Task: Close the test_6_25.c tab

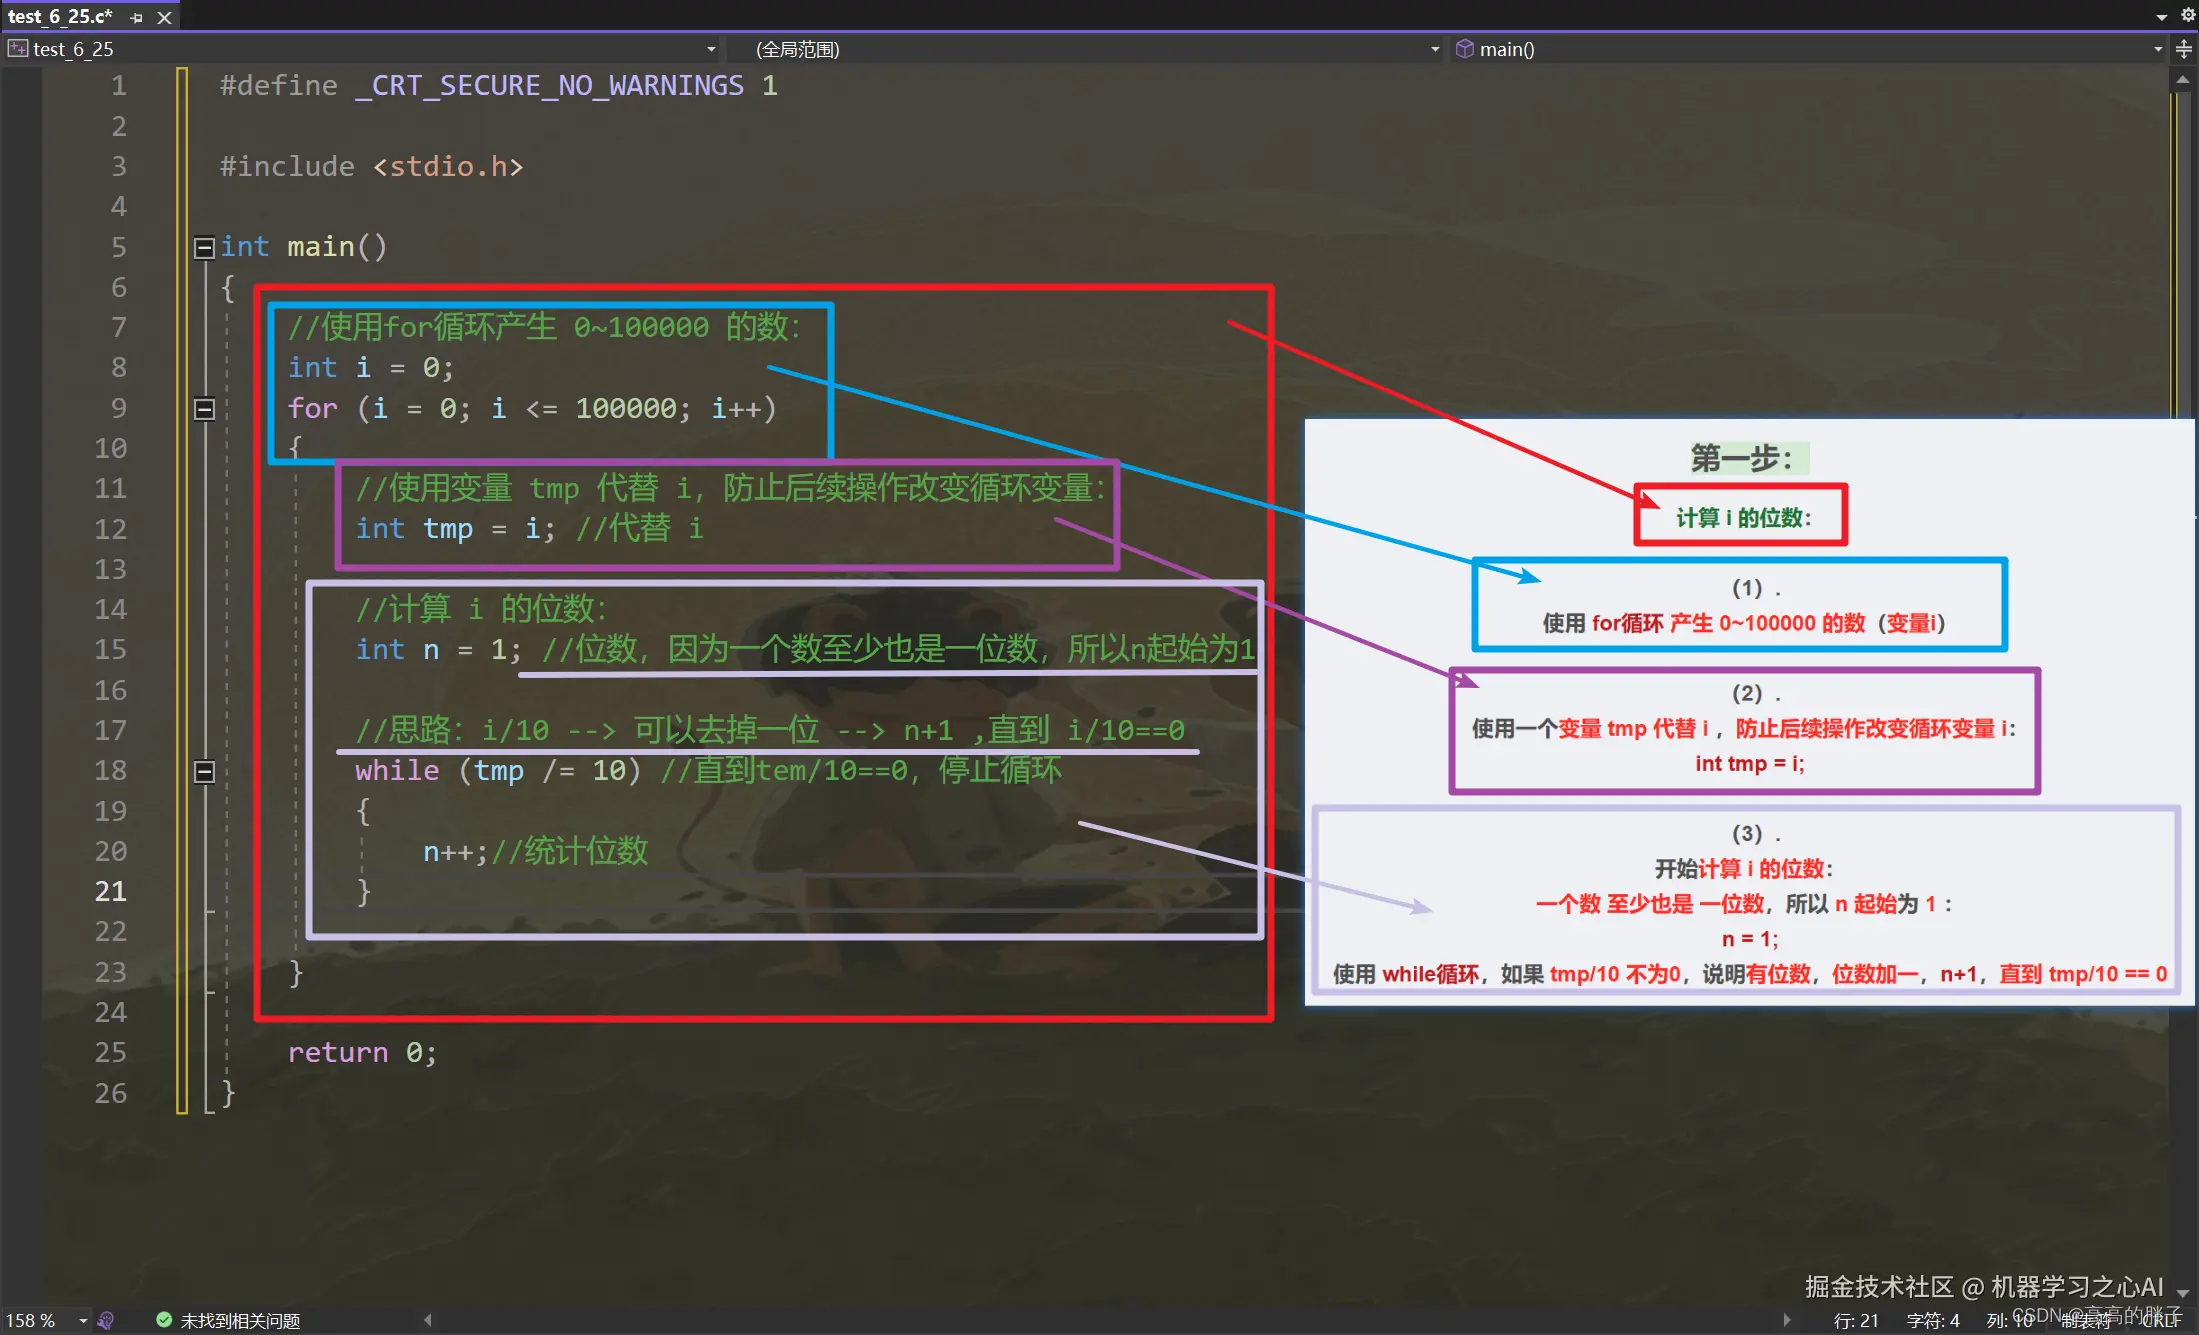Action: click(x=165, y=17)
